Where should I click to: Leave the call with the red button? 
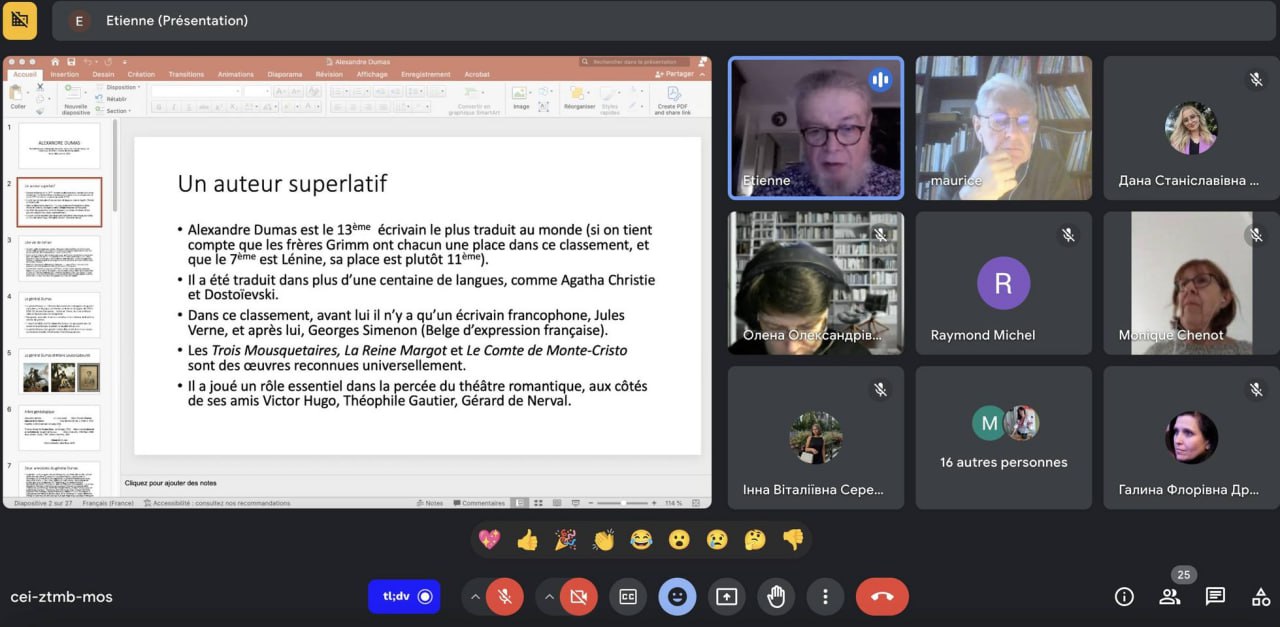pyautogui.click(x=882, y=597)
